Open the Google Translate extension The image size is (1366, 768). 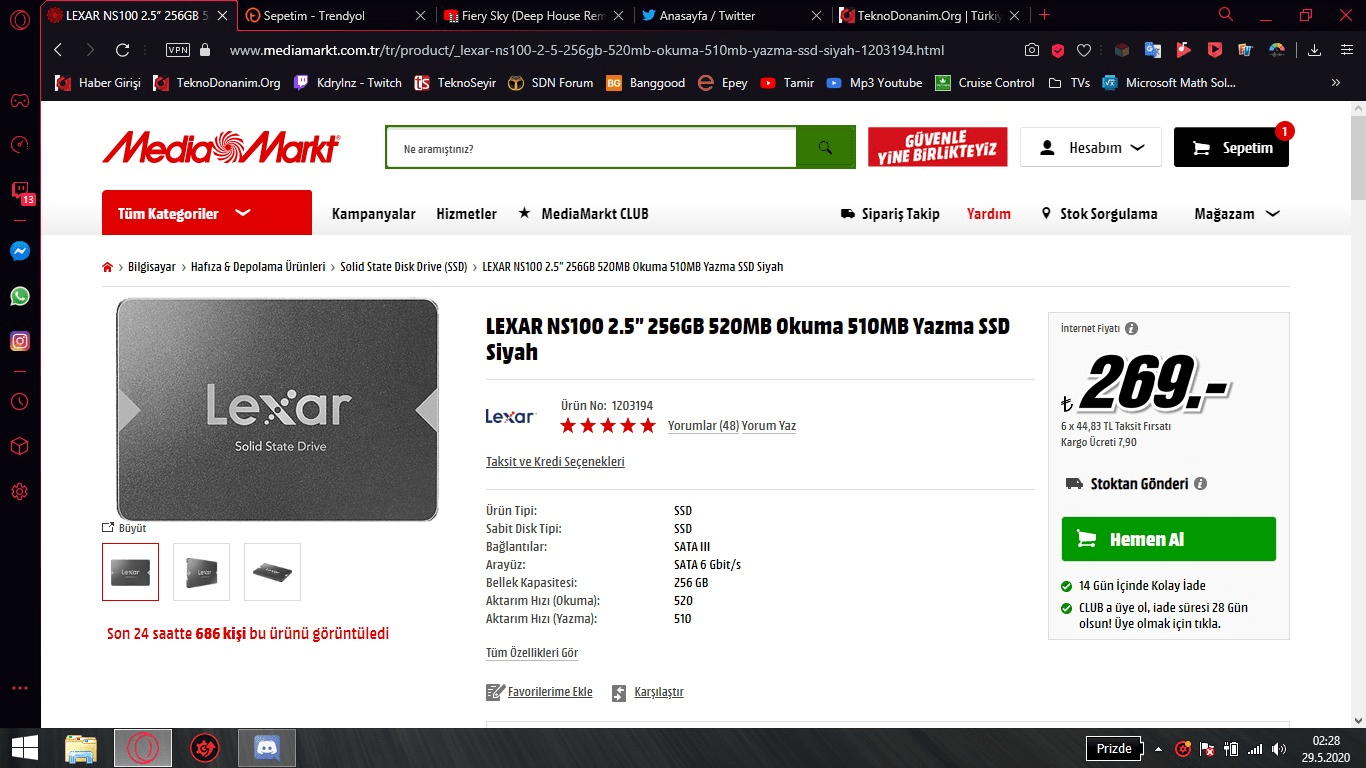pyautogui.click(x=1153, y=50)
